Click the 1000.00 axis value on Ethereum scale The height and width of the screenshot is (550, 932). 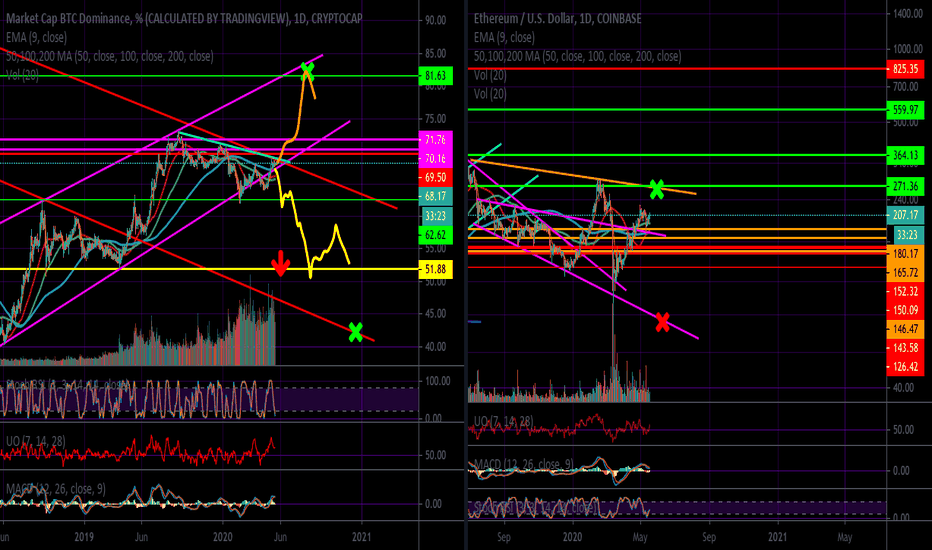908,49
